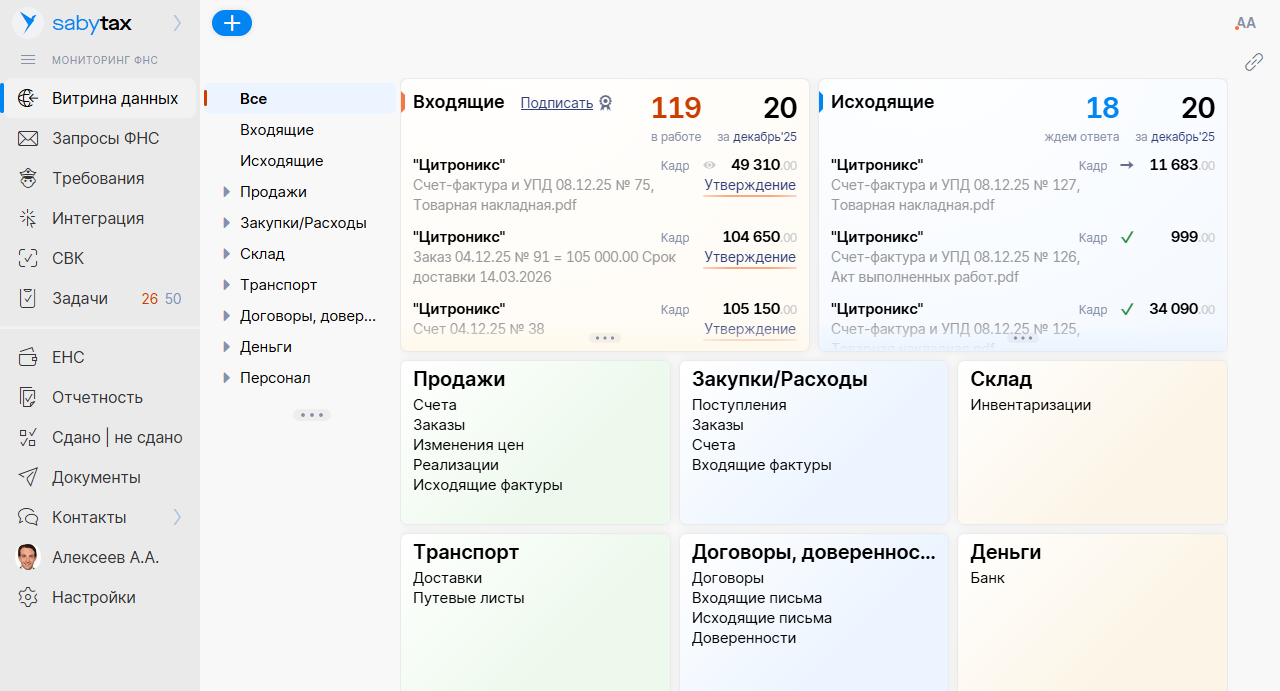Click Утверждение on the first invoice
This screenshot has height=691, width=1280.
point(750,185)
